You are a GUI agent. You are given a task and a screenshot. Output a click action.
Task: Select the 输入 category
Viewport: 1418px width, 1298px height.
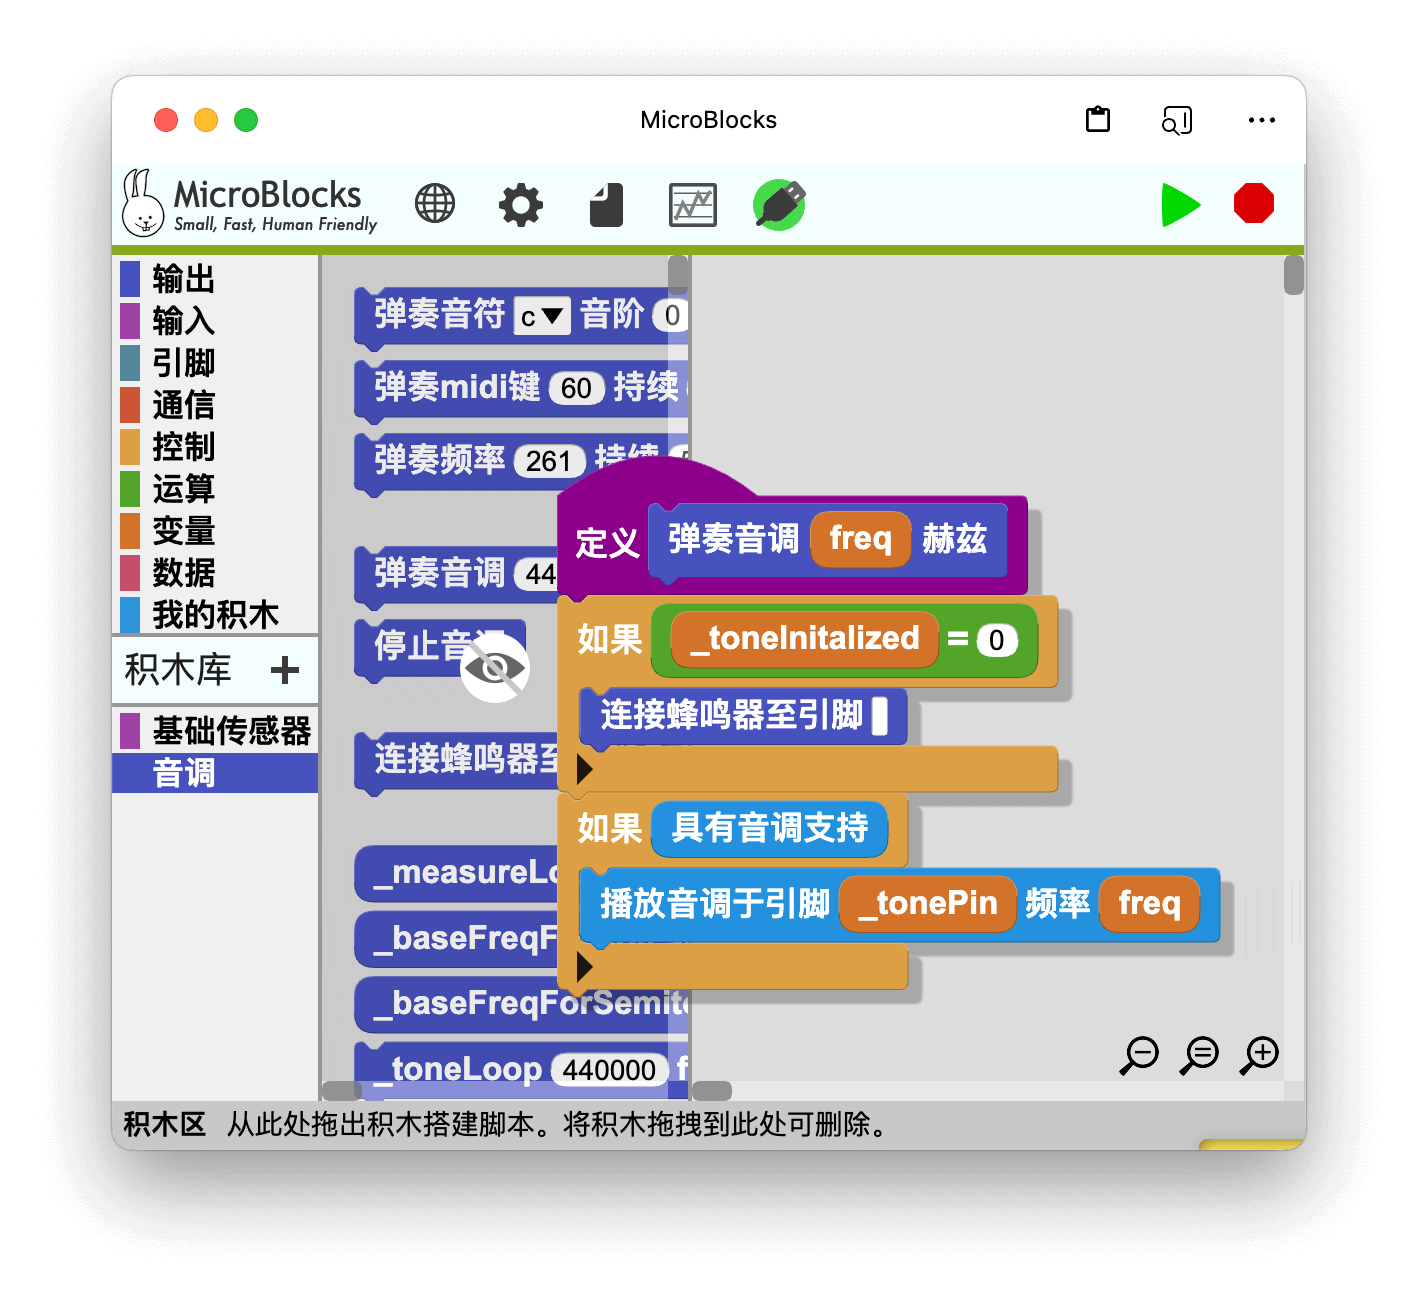pyautogui.click(x=215, y=320)
